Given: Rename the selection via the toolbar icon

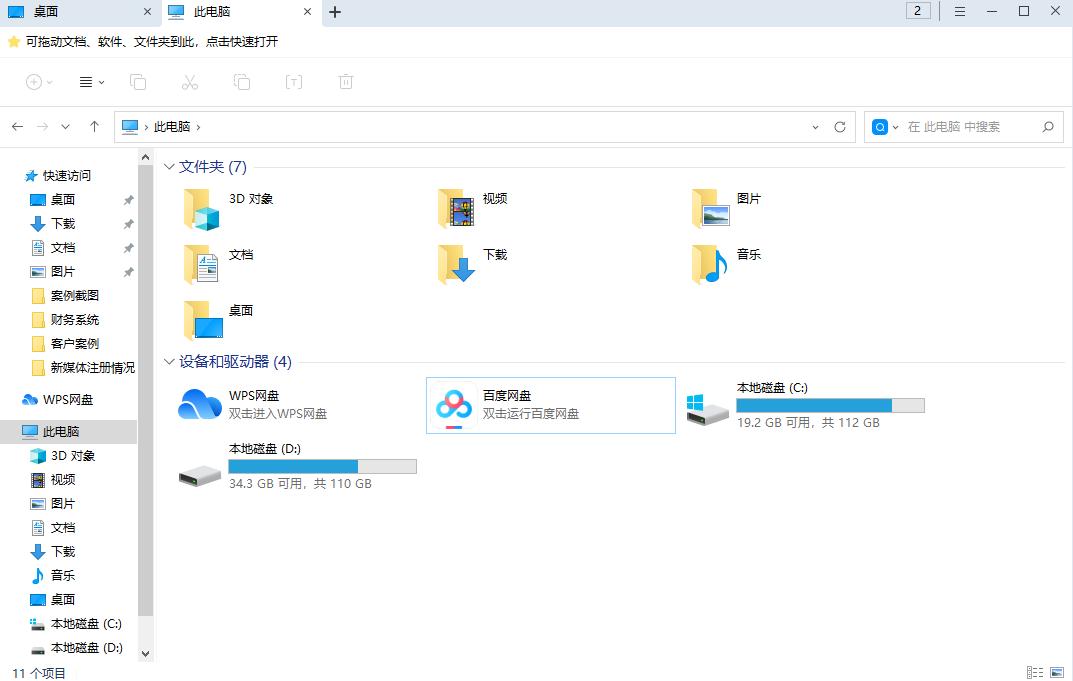Looking at the screenshot, I should point(294,81).
